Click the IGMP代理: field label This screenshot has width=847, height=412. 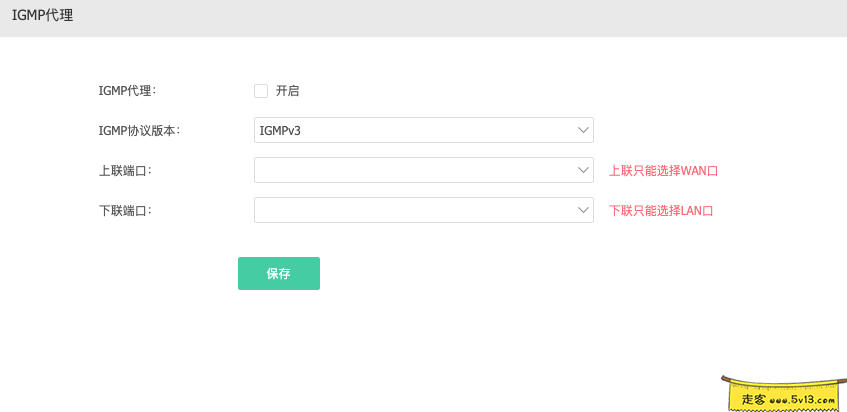pos(127,91)
